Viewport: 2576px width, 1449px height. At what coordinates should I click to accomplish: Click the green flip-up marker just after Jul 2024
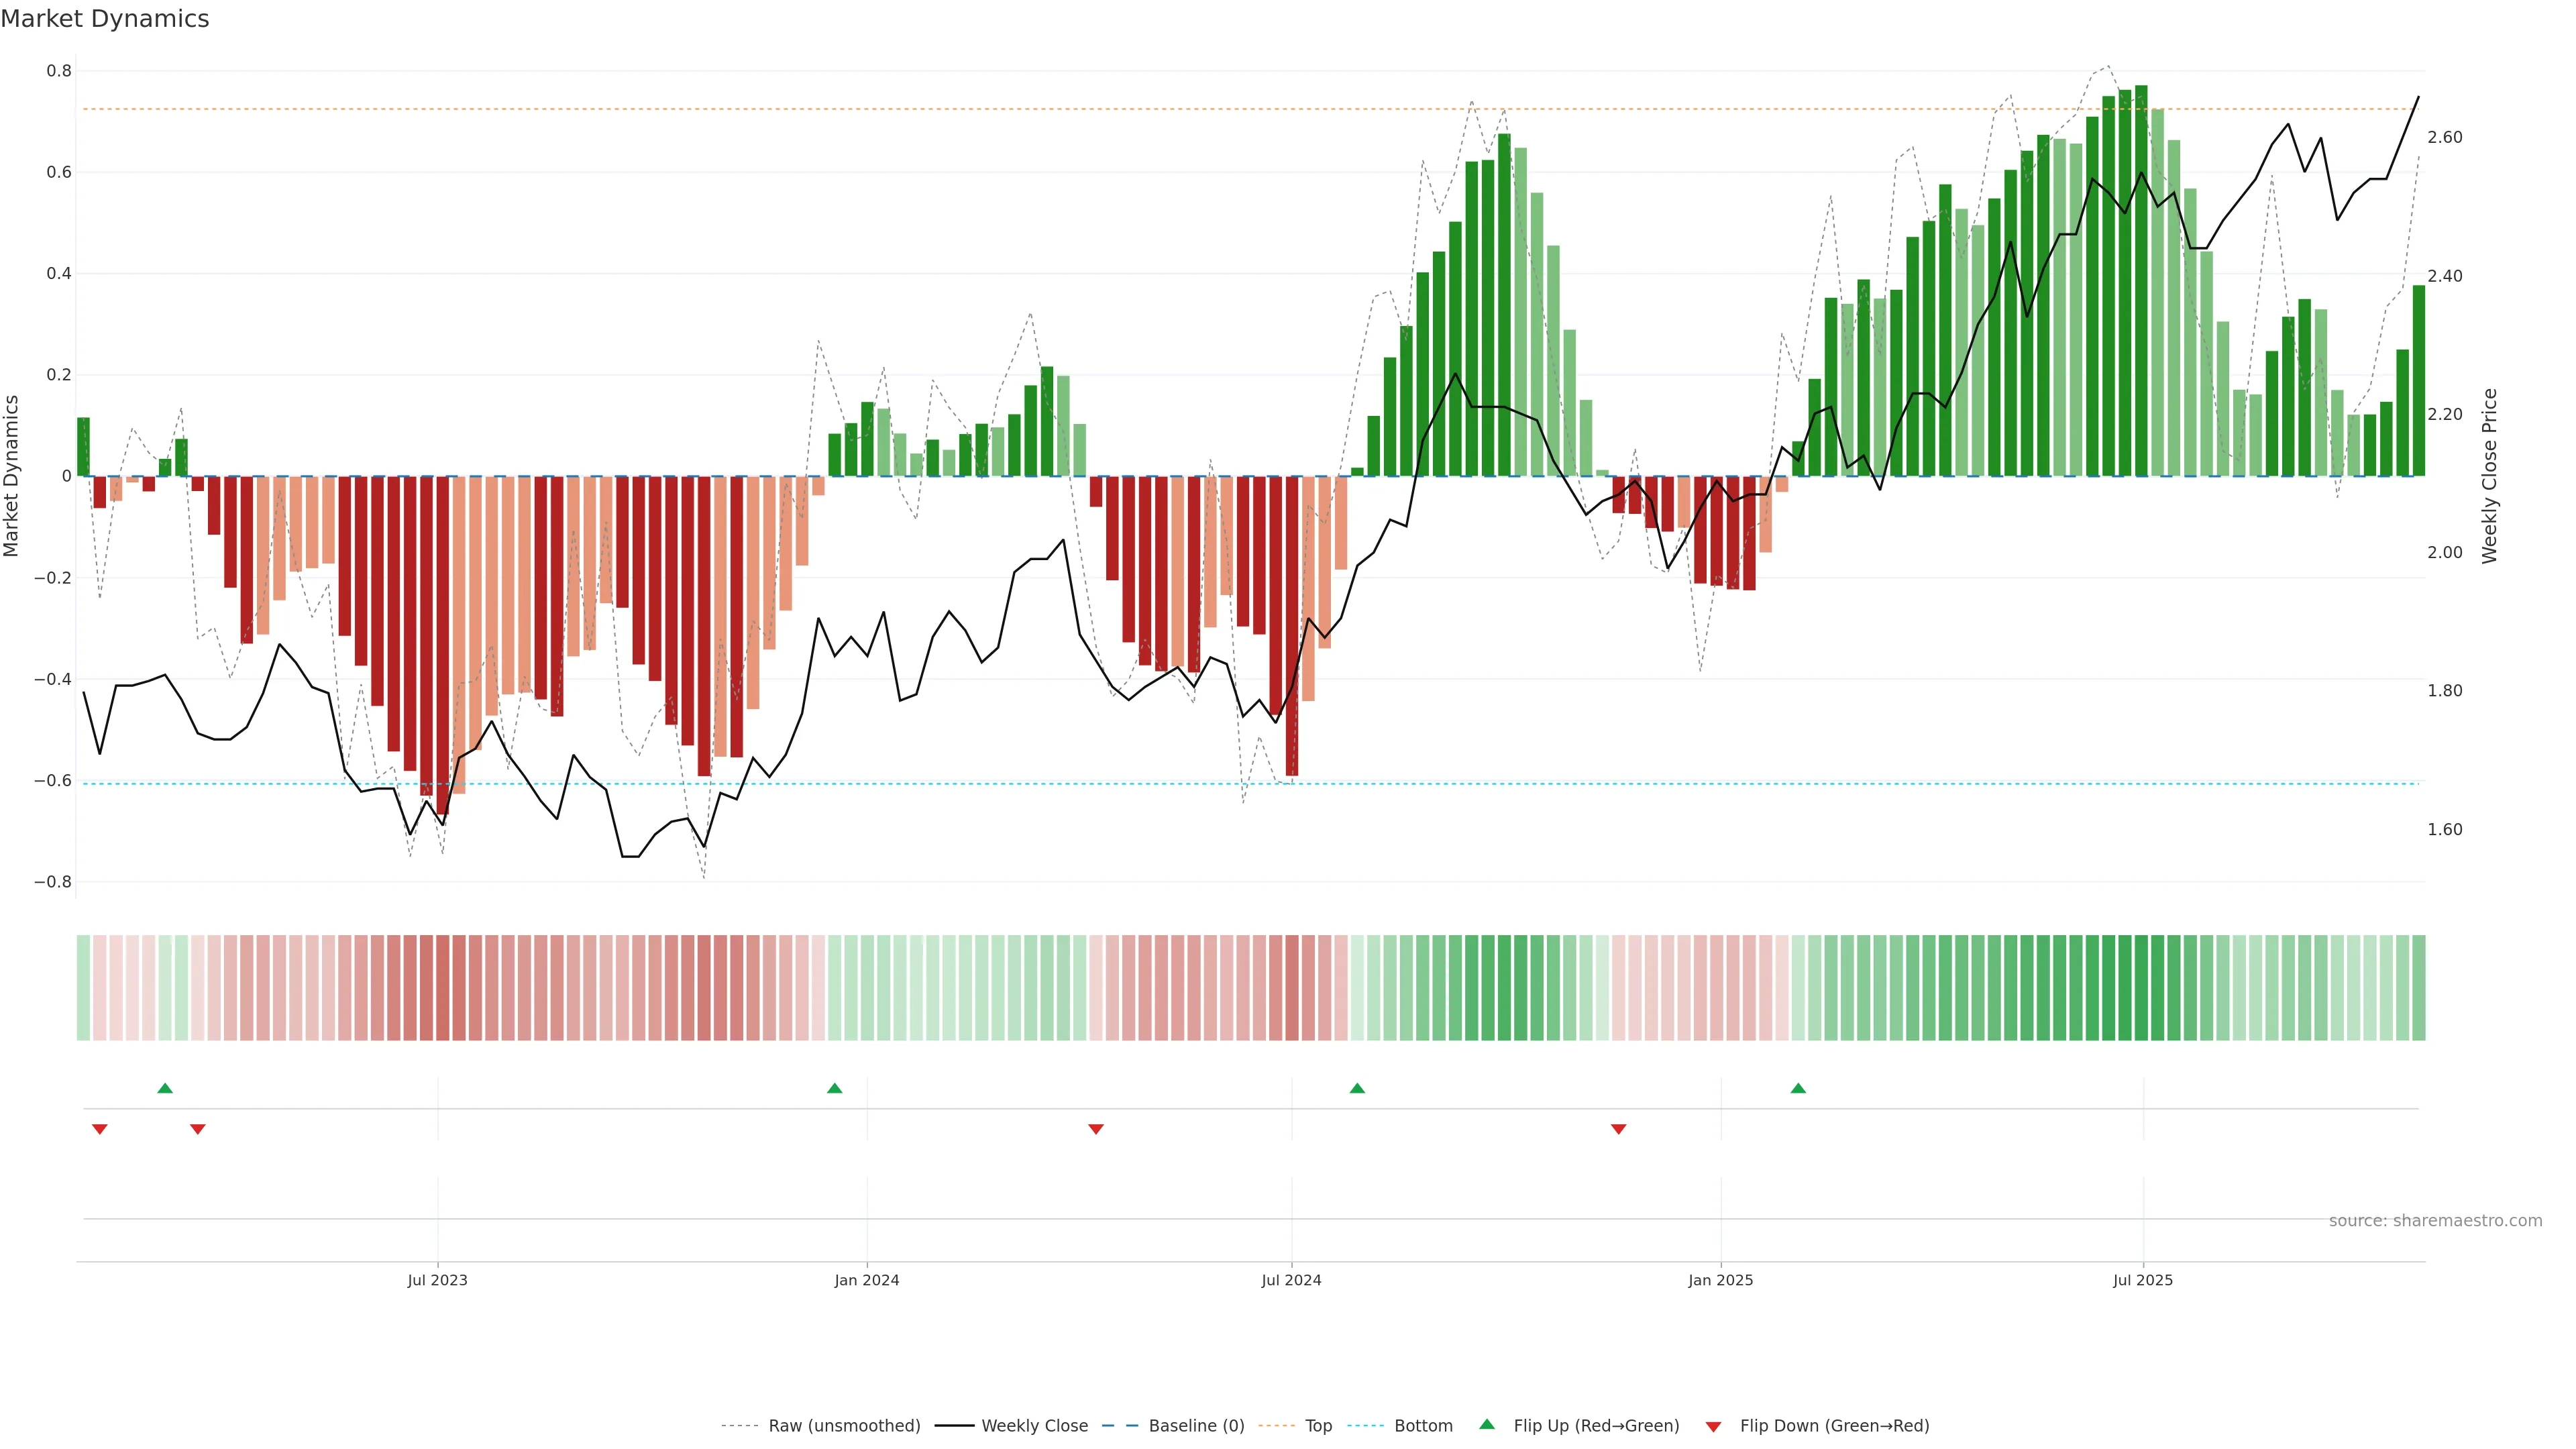[1357, 1088]
